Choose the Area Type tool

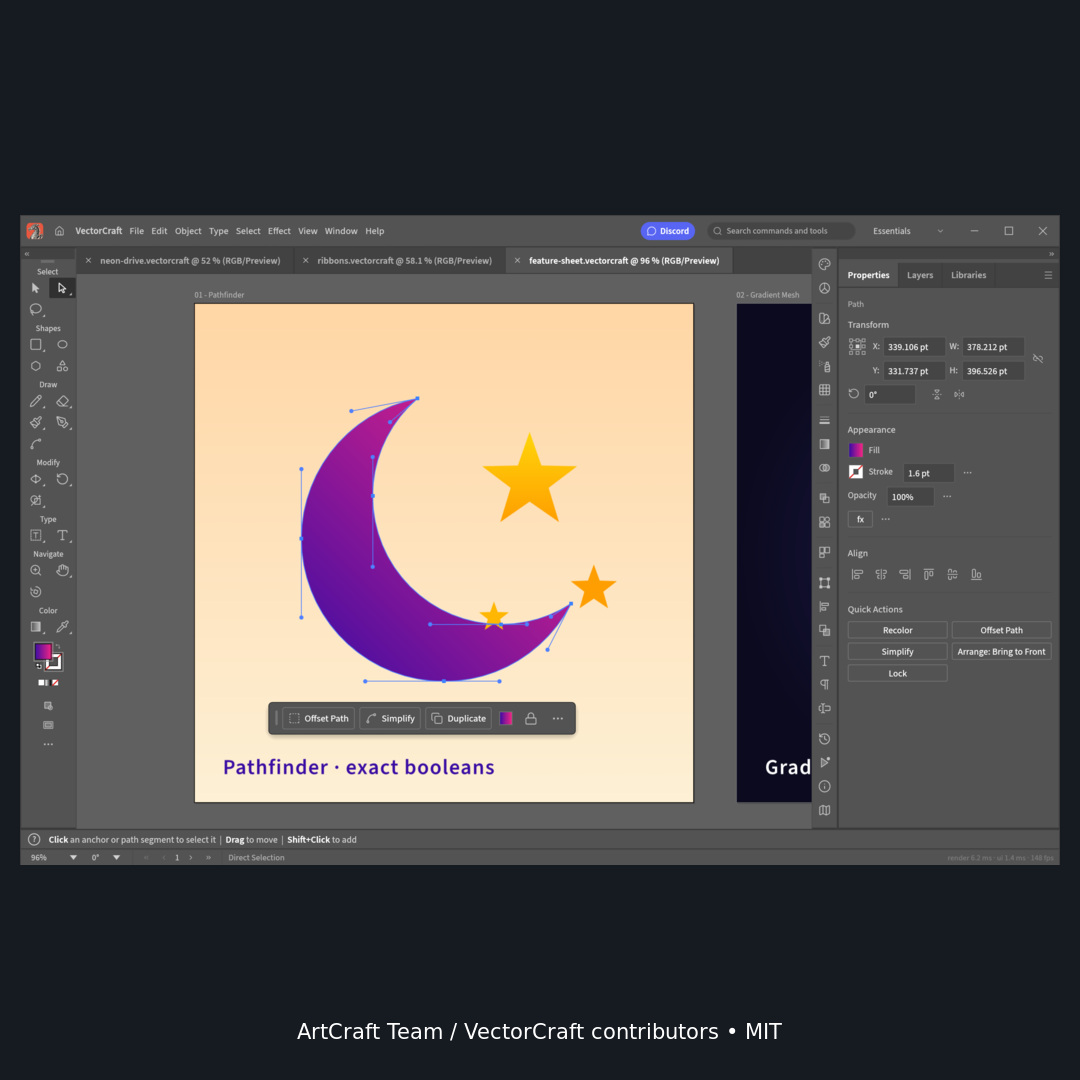36,535
